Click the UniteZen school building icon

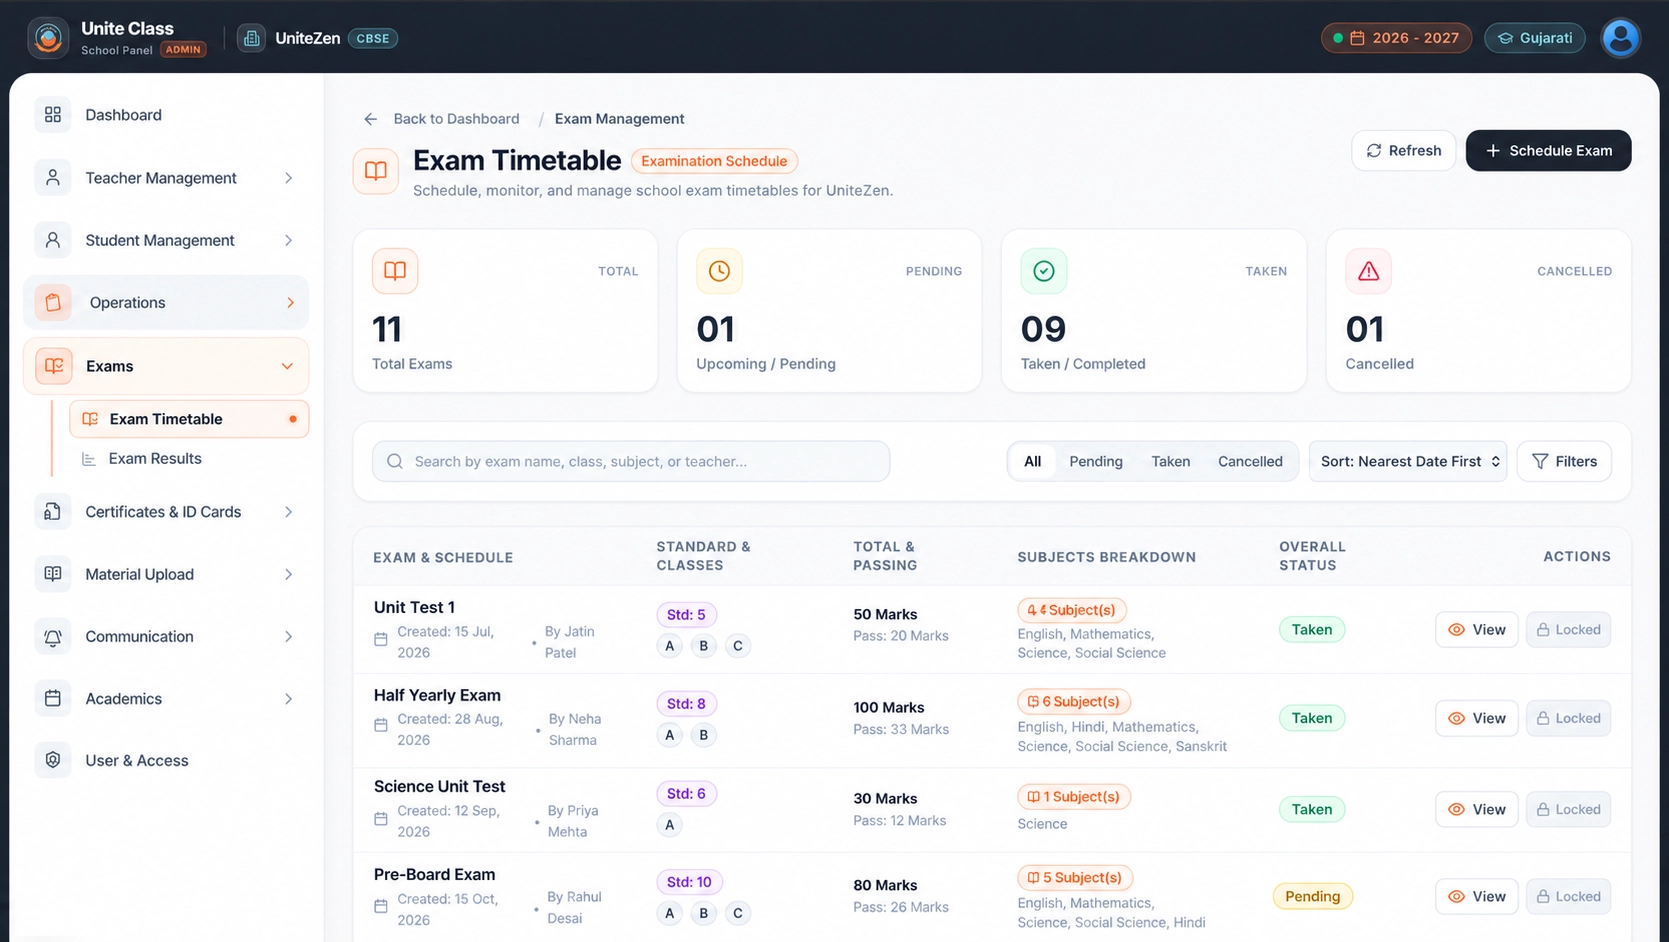(x=251, y=38)
